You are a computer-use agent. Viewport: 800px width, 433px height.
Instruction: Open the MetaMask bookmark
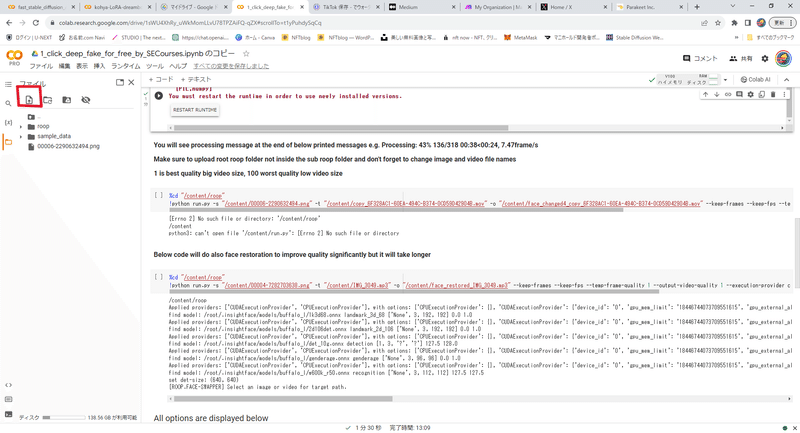point(520,38)
